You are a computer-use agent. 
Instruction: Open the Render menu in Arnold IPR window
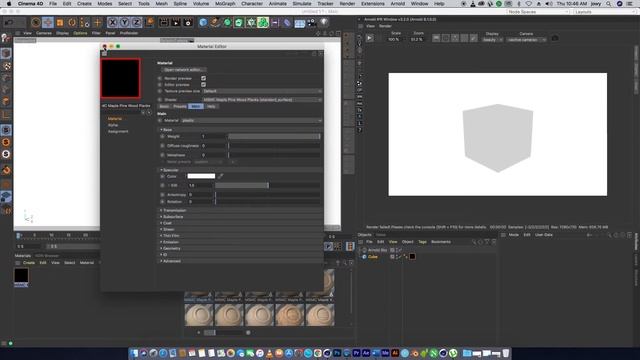[x=385, y=26]
